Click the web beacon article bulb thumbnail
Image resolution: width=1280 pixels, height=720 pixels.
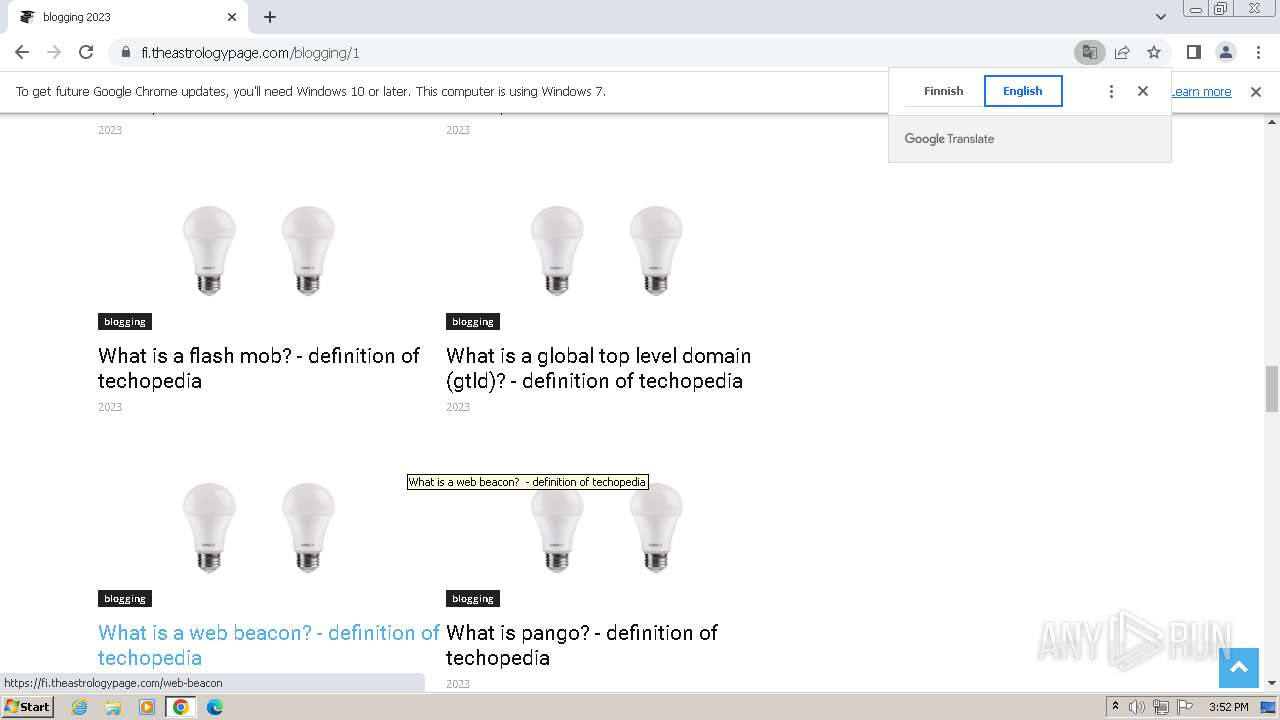pyautogui.click(x=259, y=527)
